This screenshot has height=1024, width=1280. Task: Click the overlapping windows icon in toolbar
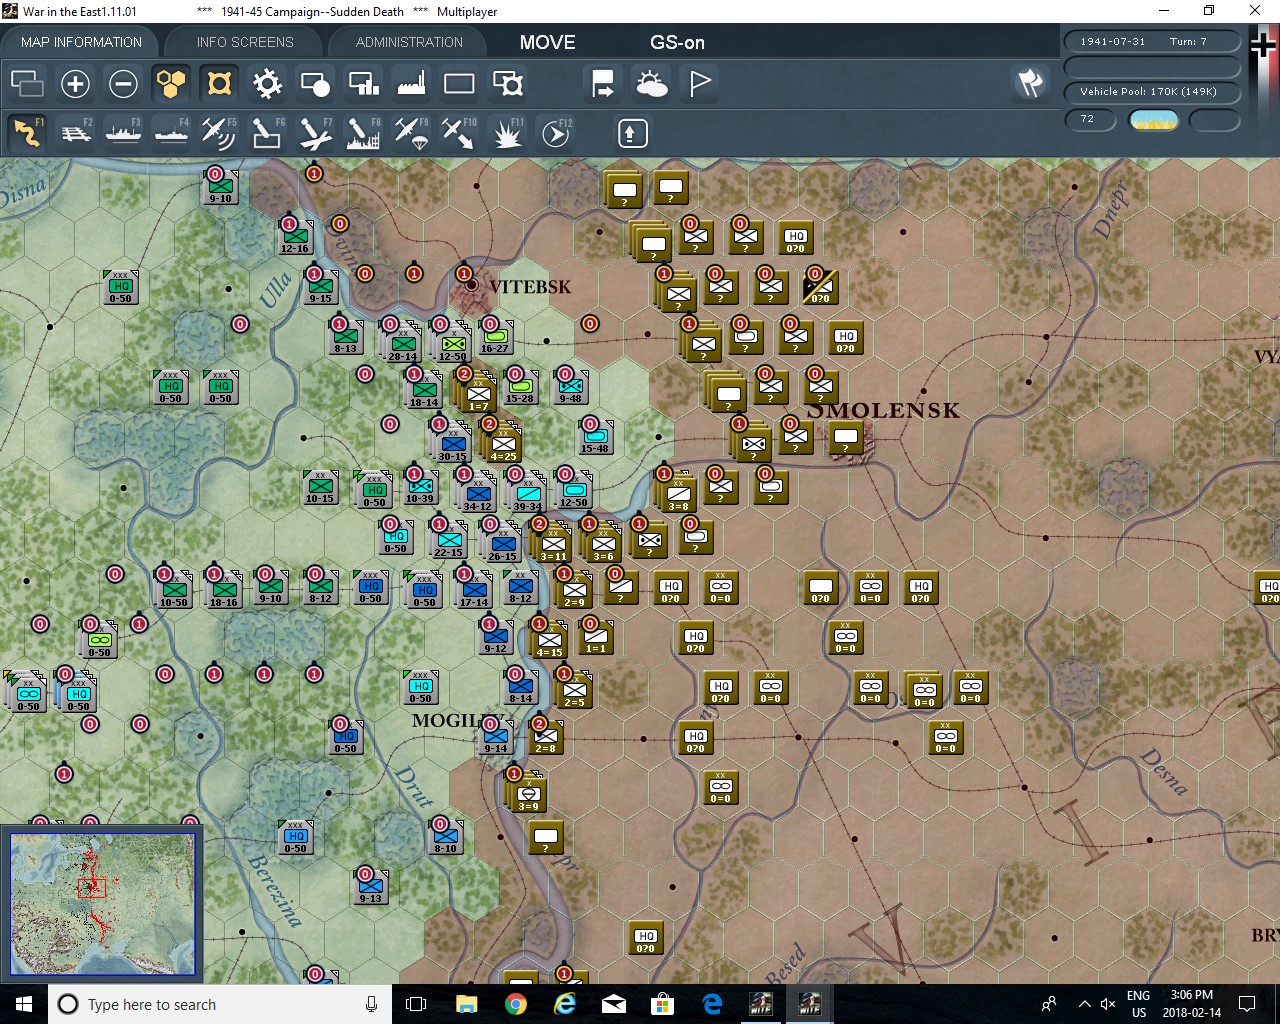(27, 83)
